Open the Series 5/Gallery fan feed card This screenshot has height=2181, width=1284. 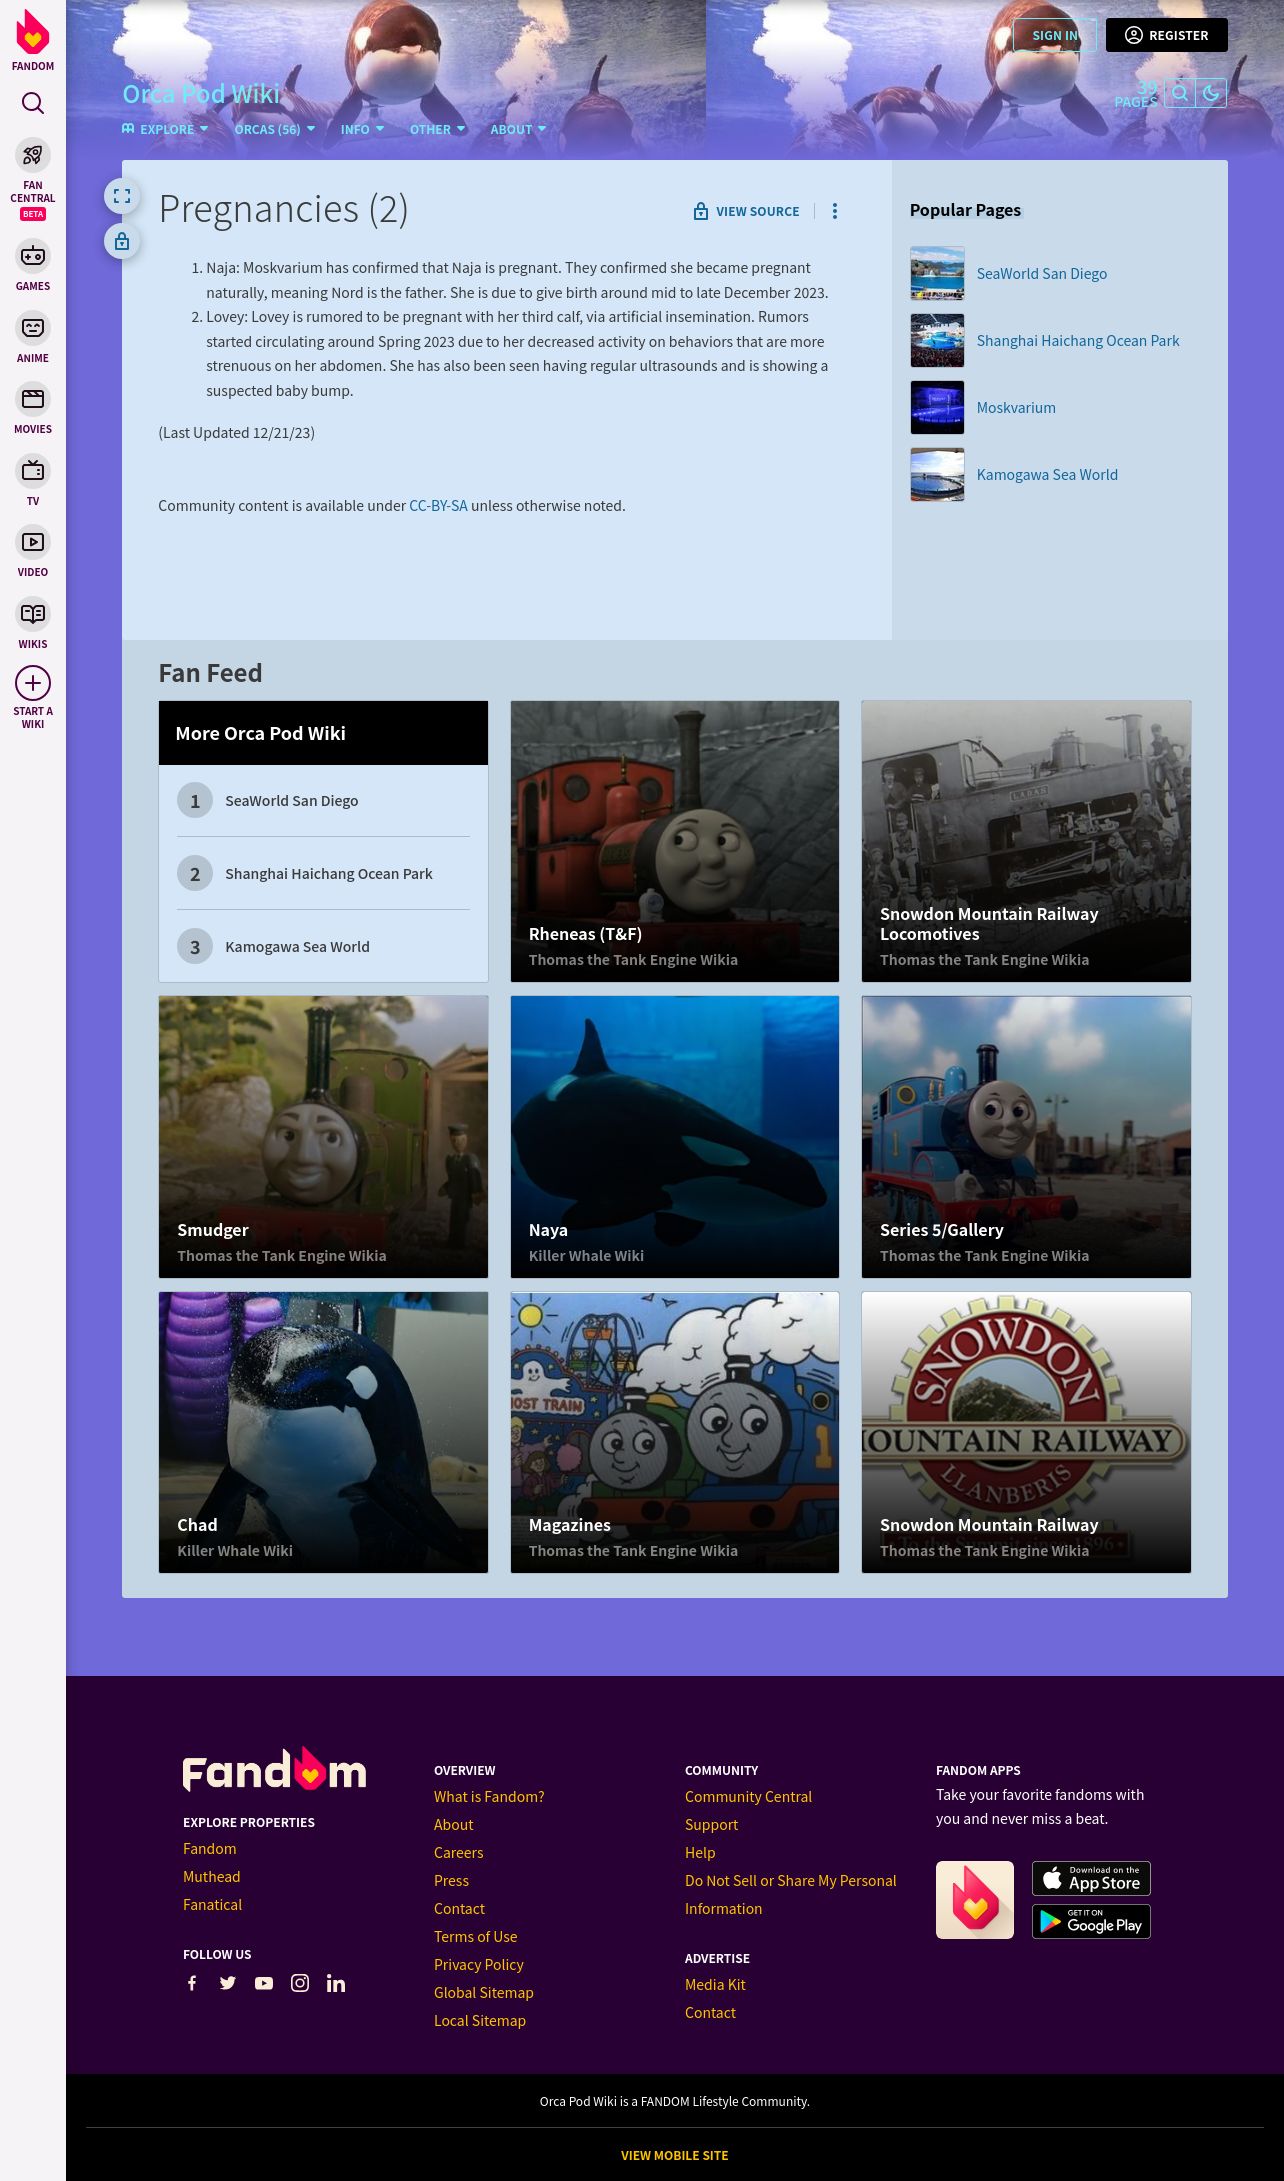pos(1026,1137)
